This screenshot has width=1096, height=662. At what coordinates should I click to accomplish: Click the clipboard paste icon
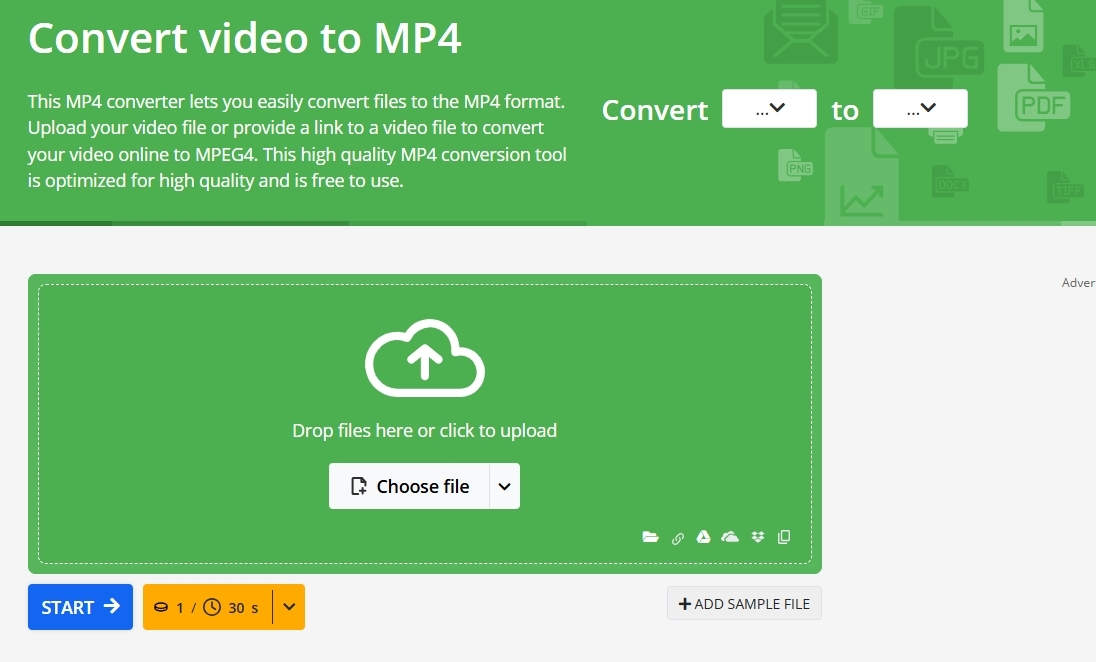[784, 537]
